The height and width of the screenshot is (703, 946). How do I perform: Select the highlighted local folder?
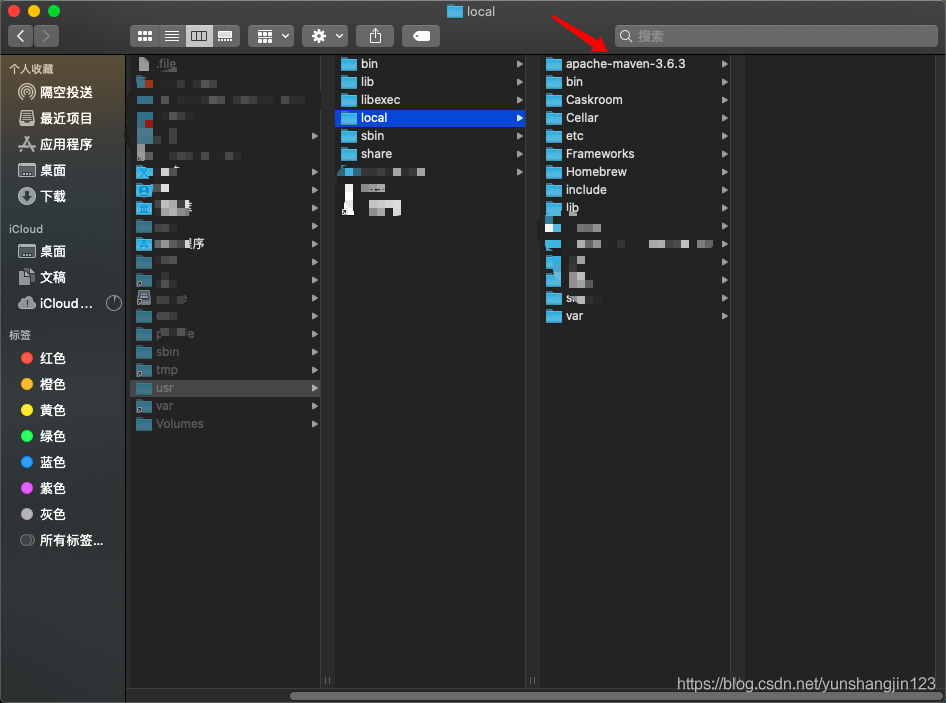pyautogui.click(x=430, y=118)
